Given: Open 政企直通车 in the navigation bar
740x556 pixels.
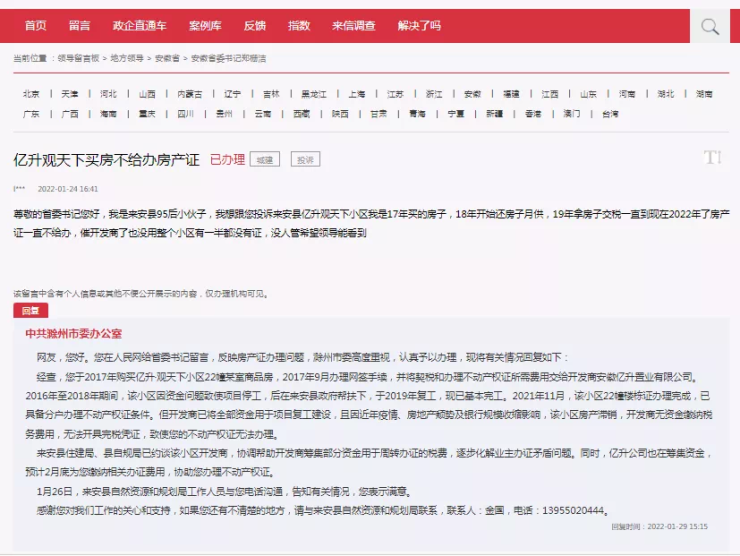Looking at the screenshot, I should [x=139, y=25].
